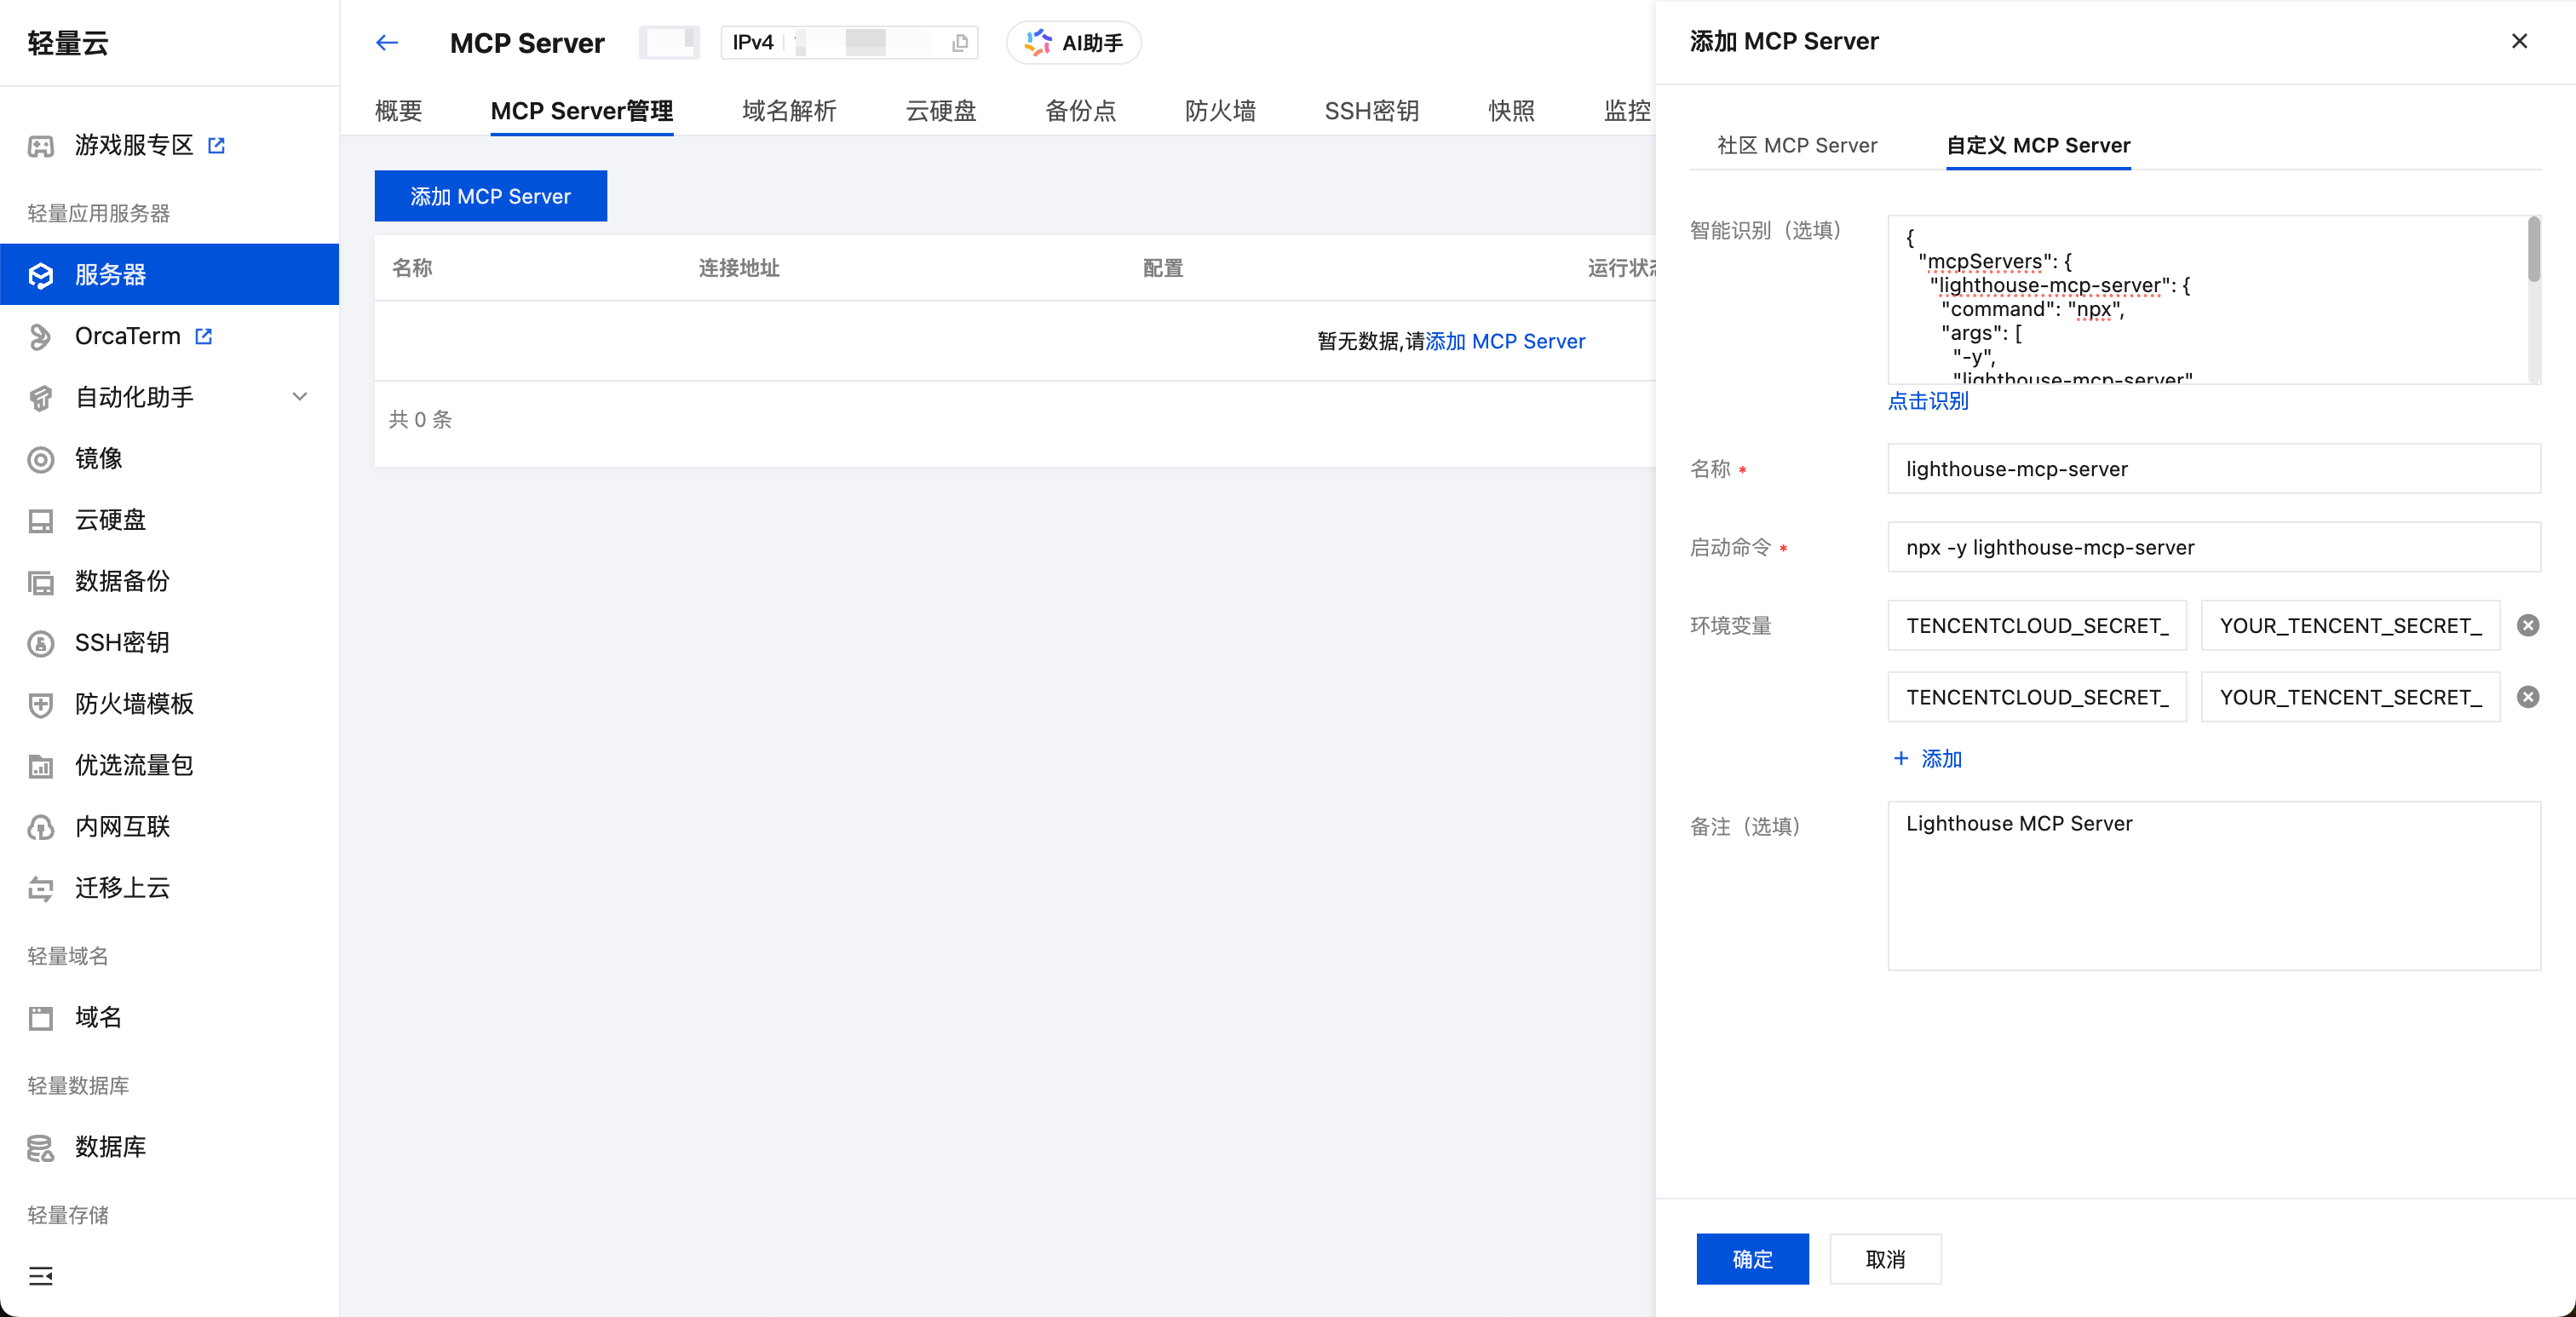Switch to 概要 tab
2576x1317 pixels.
pyautogui.click(x=398, y=111)
